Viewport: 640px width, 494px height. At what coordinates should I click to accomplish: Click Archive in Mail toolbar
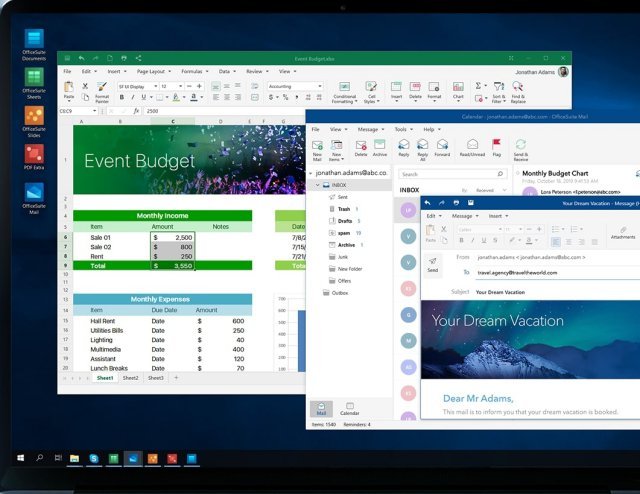click(x=380, y=149)
